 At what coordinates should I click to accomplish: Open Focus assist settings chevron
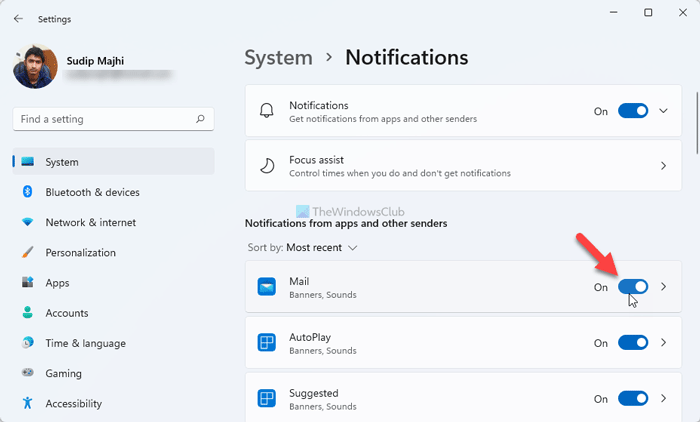tap(663, 165)
